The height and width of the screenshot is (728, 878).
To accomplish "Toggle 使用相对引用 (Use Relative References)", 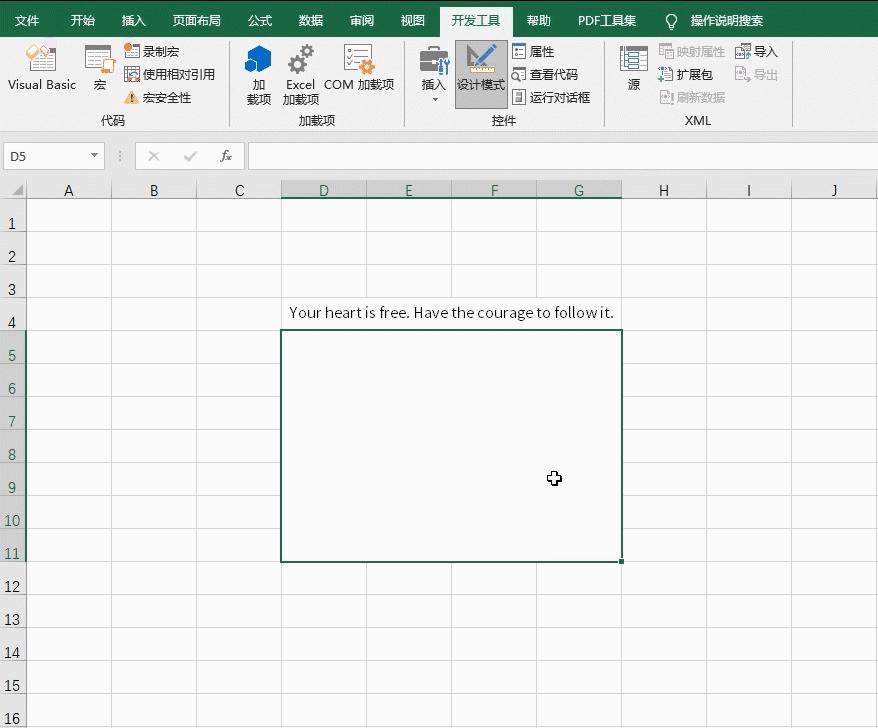I will coord(164,73).
